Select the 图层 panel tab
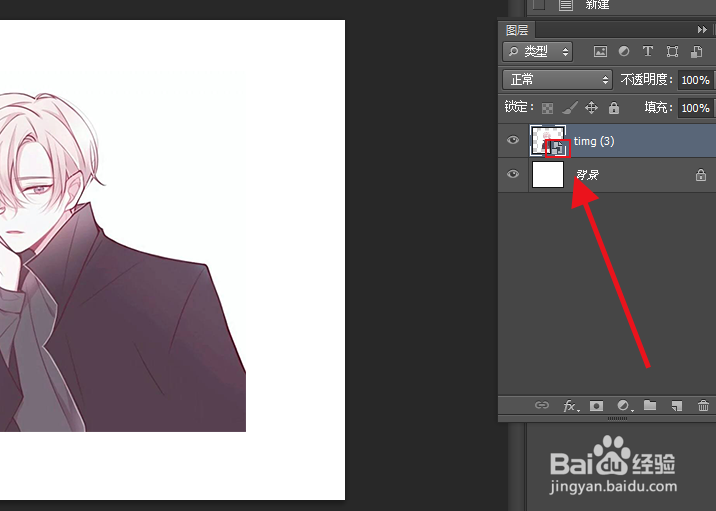This screenshot has width=716, height=511. (517, 30)
